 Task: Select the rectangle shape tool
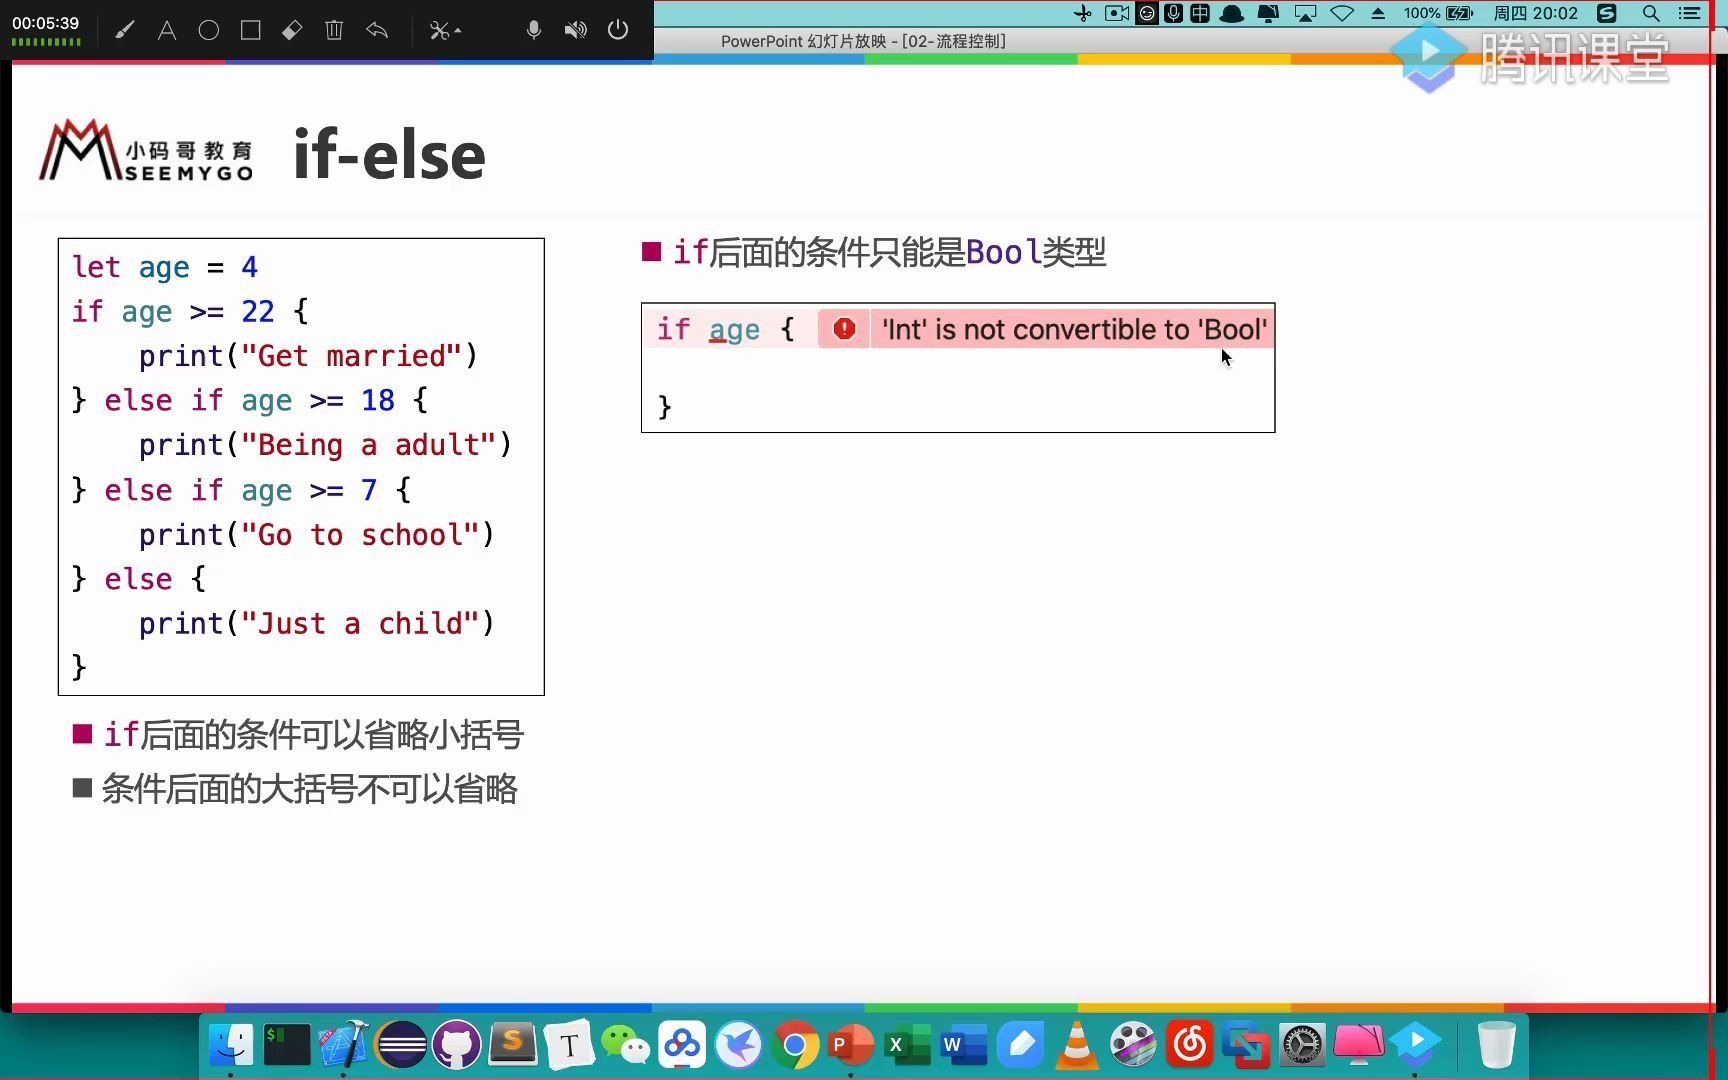251,30
